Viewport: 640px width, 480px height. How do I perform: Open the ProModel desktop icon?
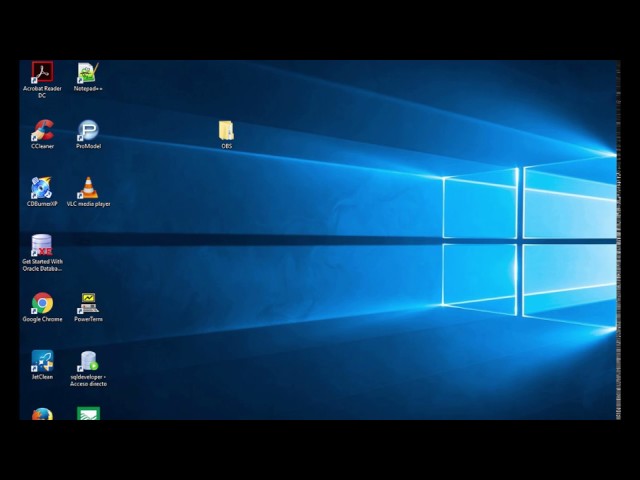88,130
